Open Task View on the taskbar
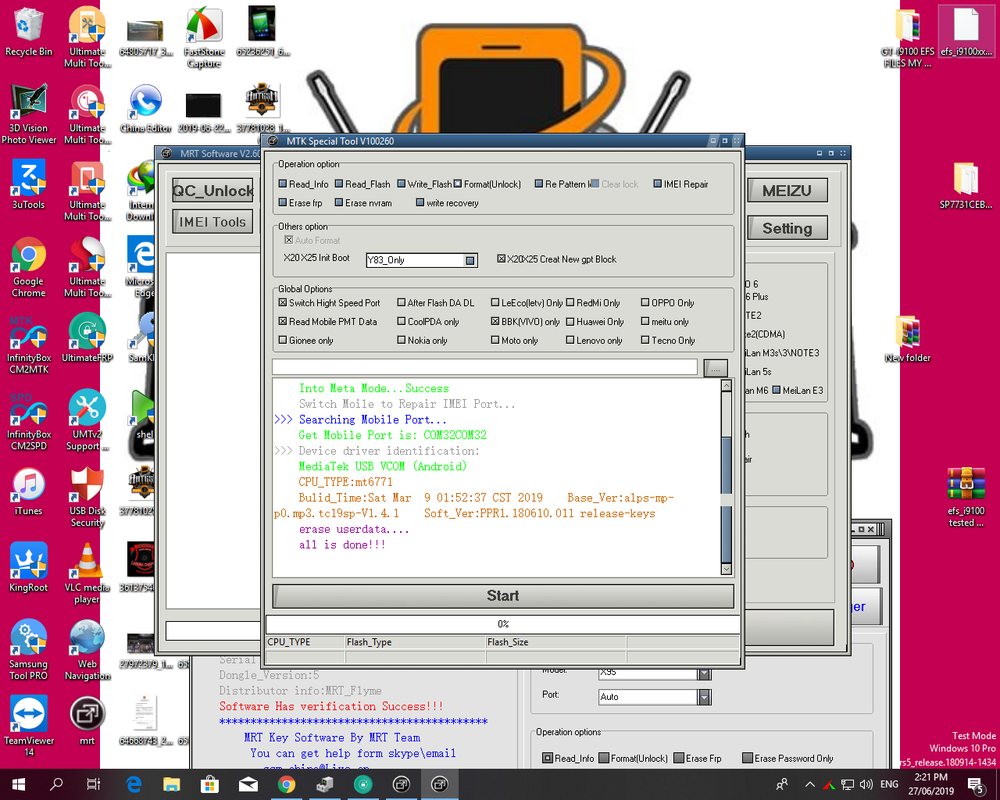This screenshot has height=800, width=1000. [x=93, y=784]
